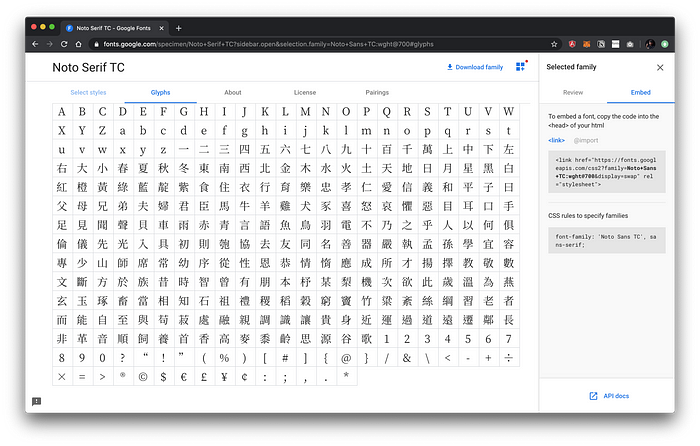Click the yen ¥ glyph cell
Viewport: 700px width, 446px height.
224,377
